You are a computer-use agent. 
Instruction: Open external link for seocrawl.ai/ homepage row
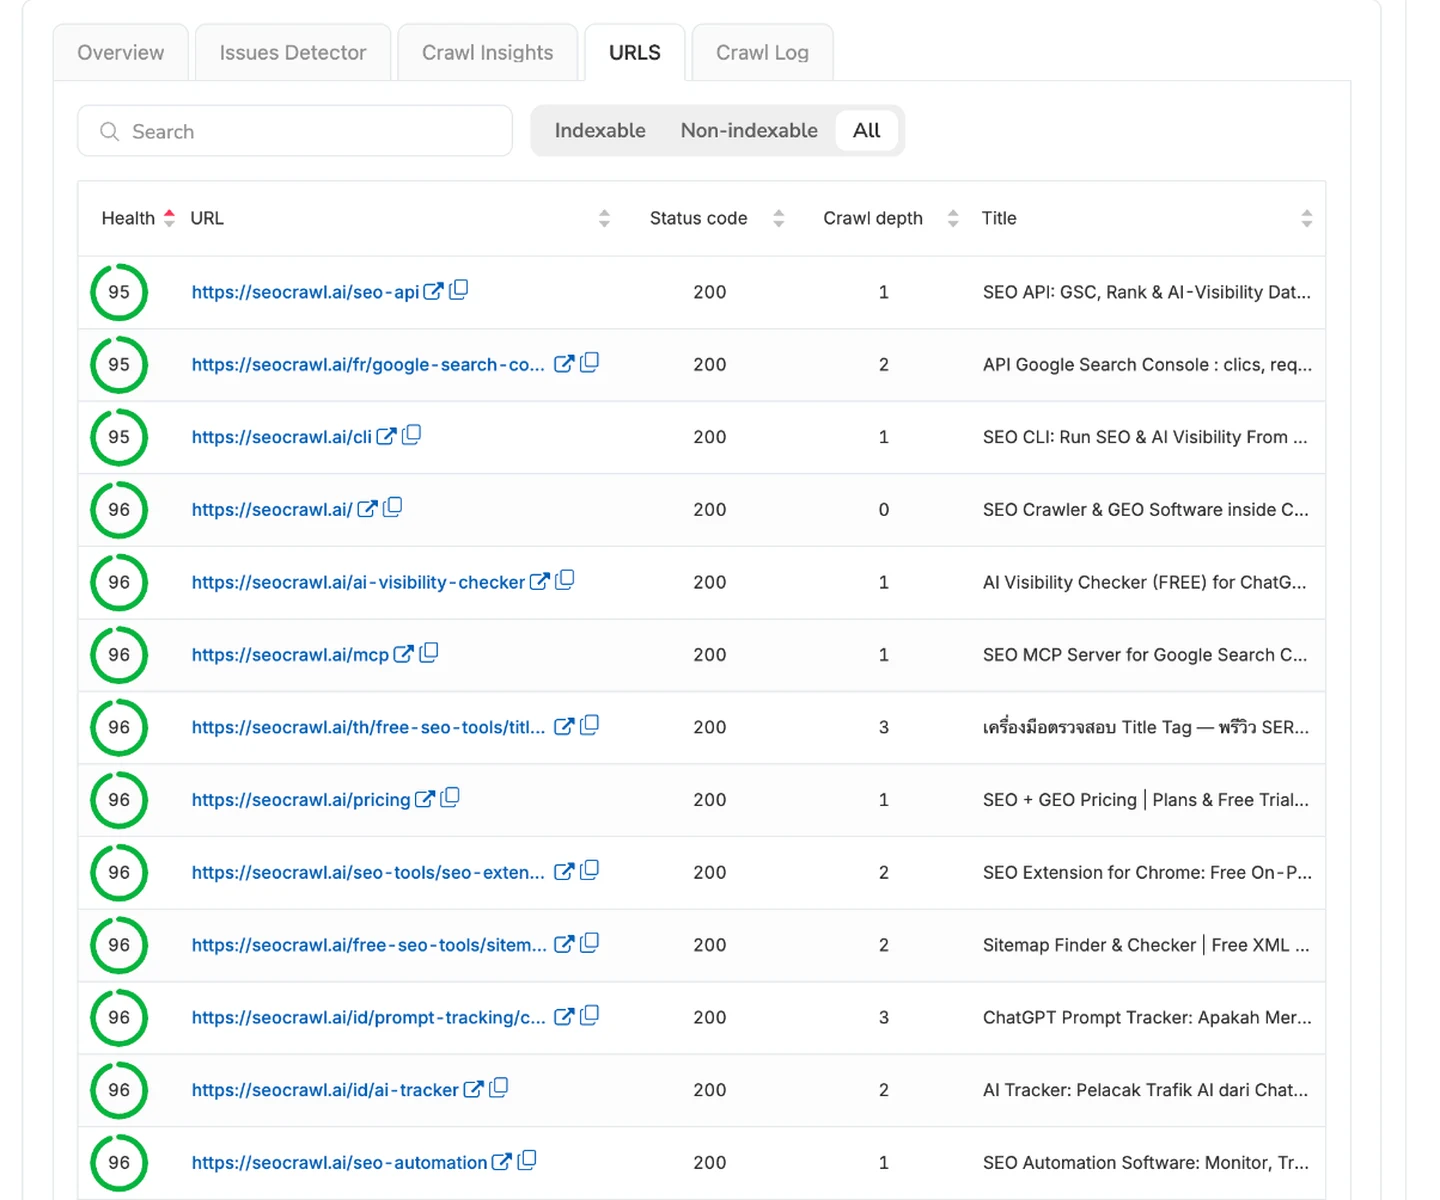(x=367, y=509)
